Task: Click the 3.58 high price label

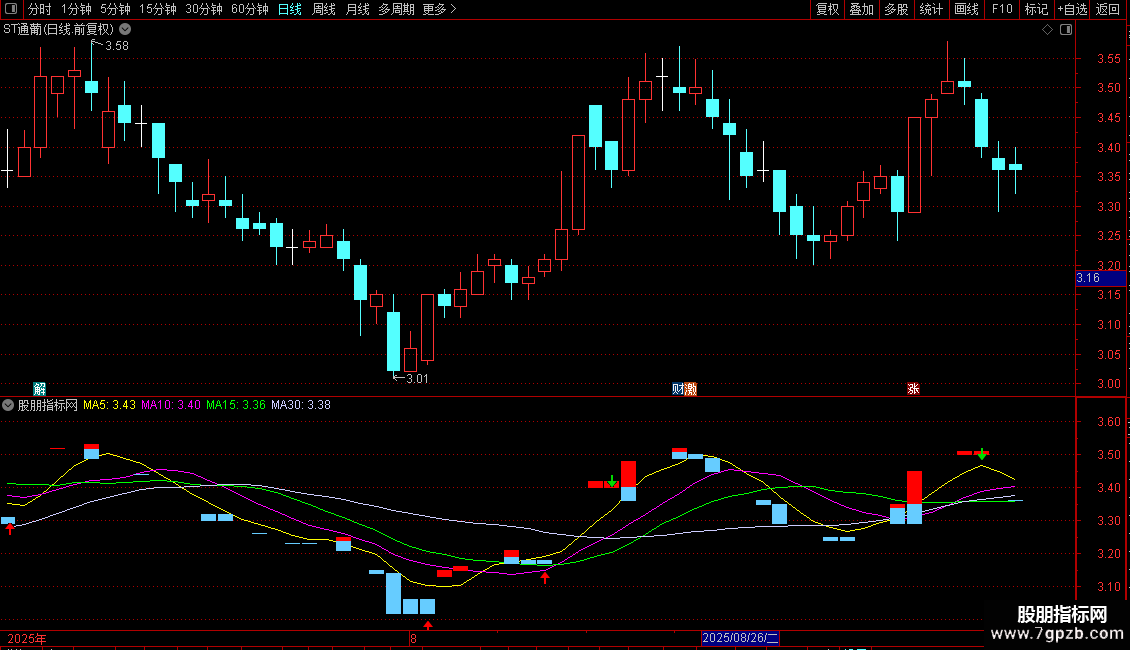Action: tap(117, 45)
